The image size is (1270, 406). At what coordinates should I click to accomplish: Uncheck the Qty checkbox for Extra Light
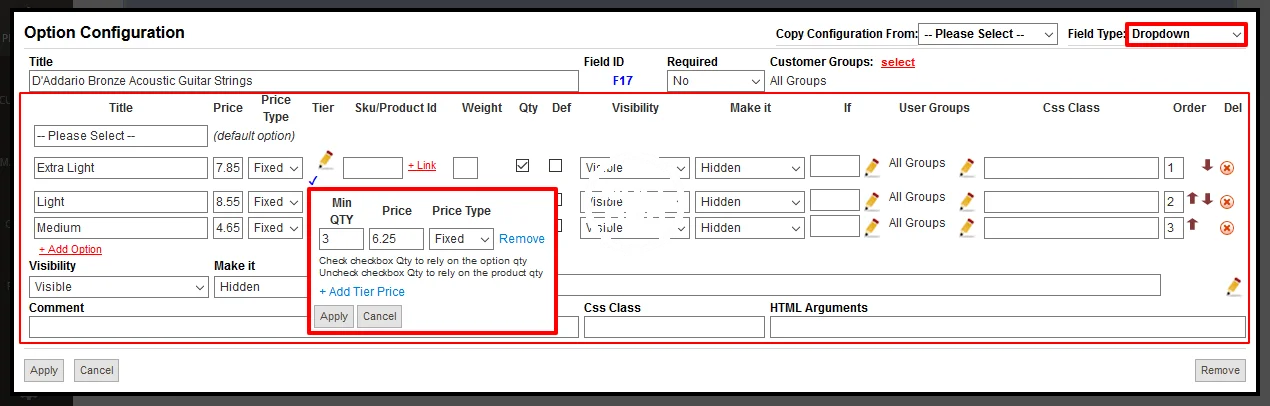click(522, 166)
